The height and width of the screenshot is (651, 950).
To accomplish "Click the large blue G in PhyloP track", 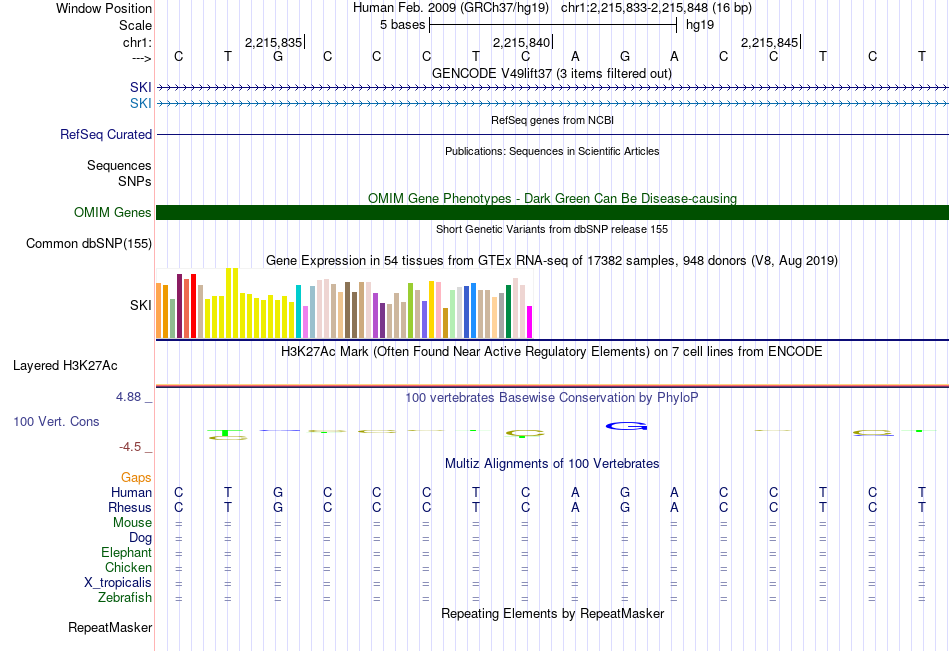I will [627, 427].
